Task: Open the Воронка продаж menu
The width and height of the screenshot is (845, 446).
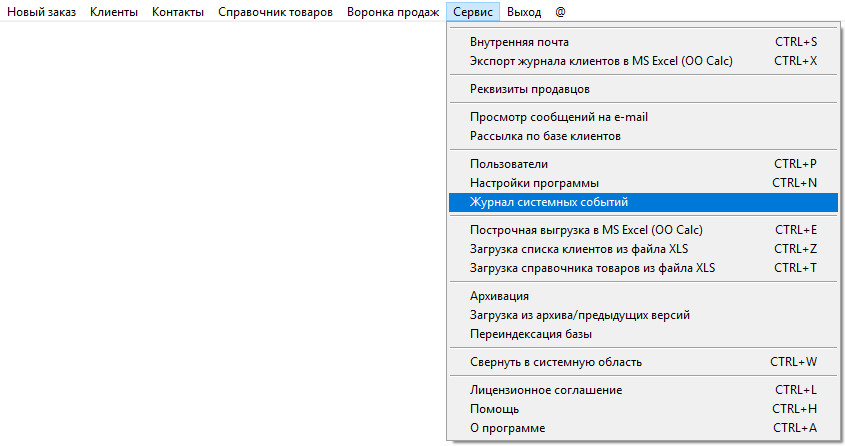Action: point(393,12)
